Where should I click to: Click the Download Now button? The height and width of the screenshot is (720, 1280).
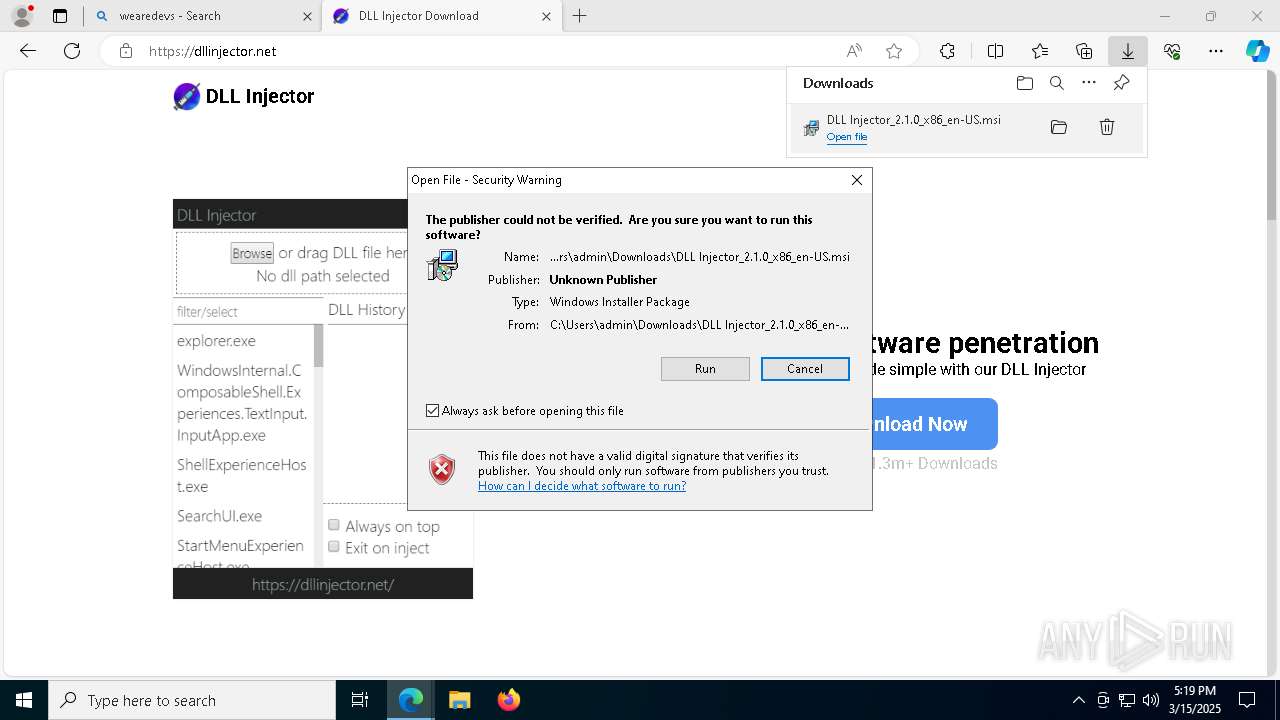click(934, 424)
